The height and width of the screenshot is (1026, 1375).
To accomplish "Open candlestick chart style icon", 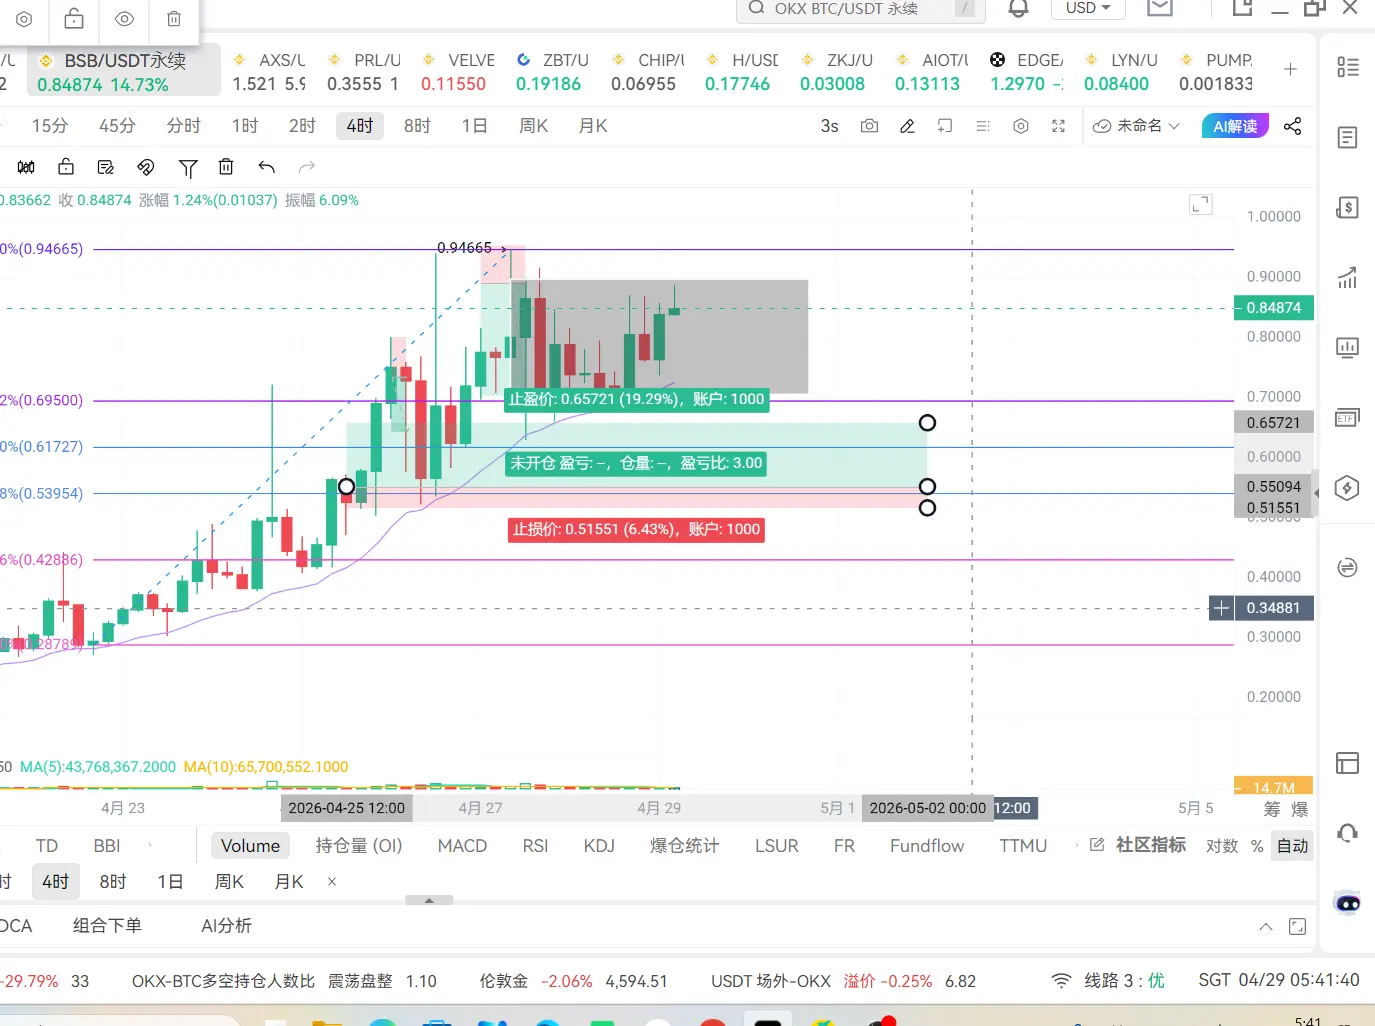I will [x=26, y=167].
